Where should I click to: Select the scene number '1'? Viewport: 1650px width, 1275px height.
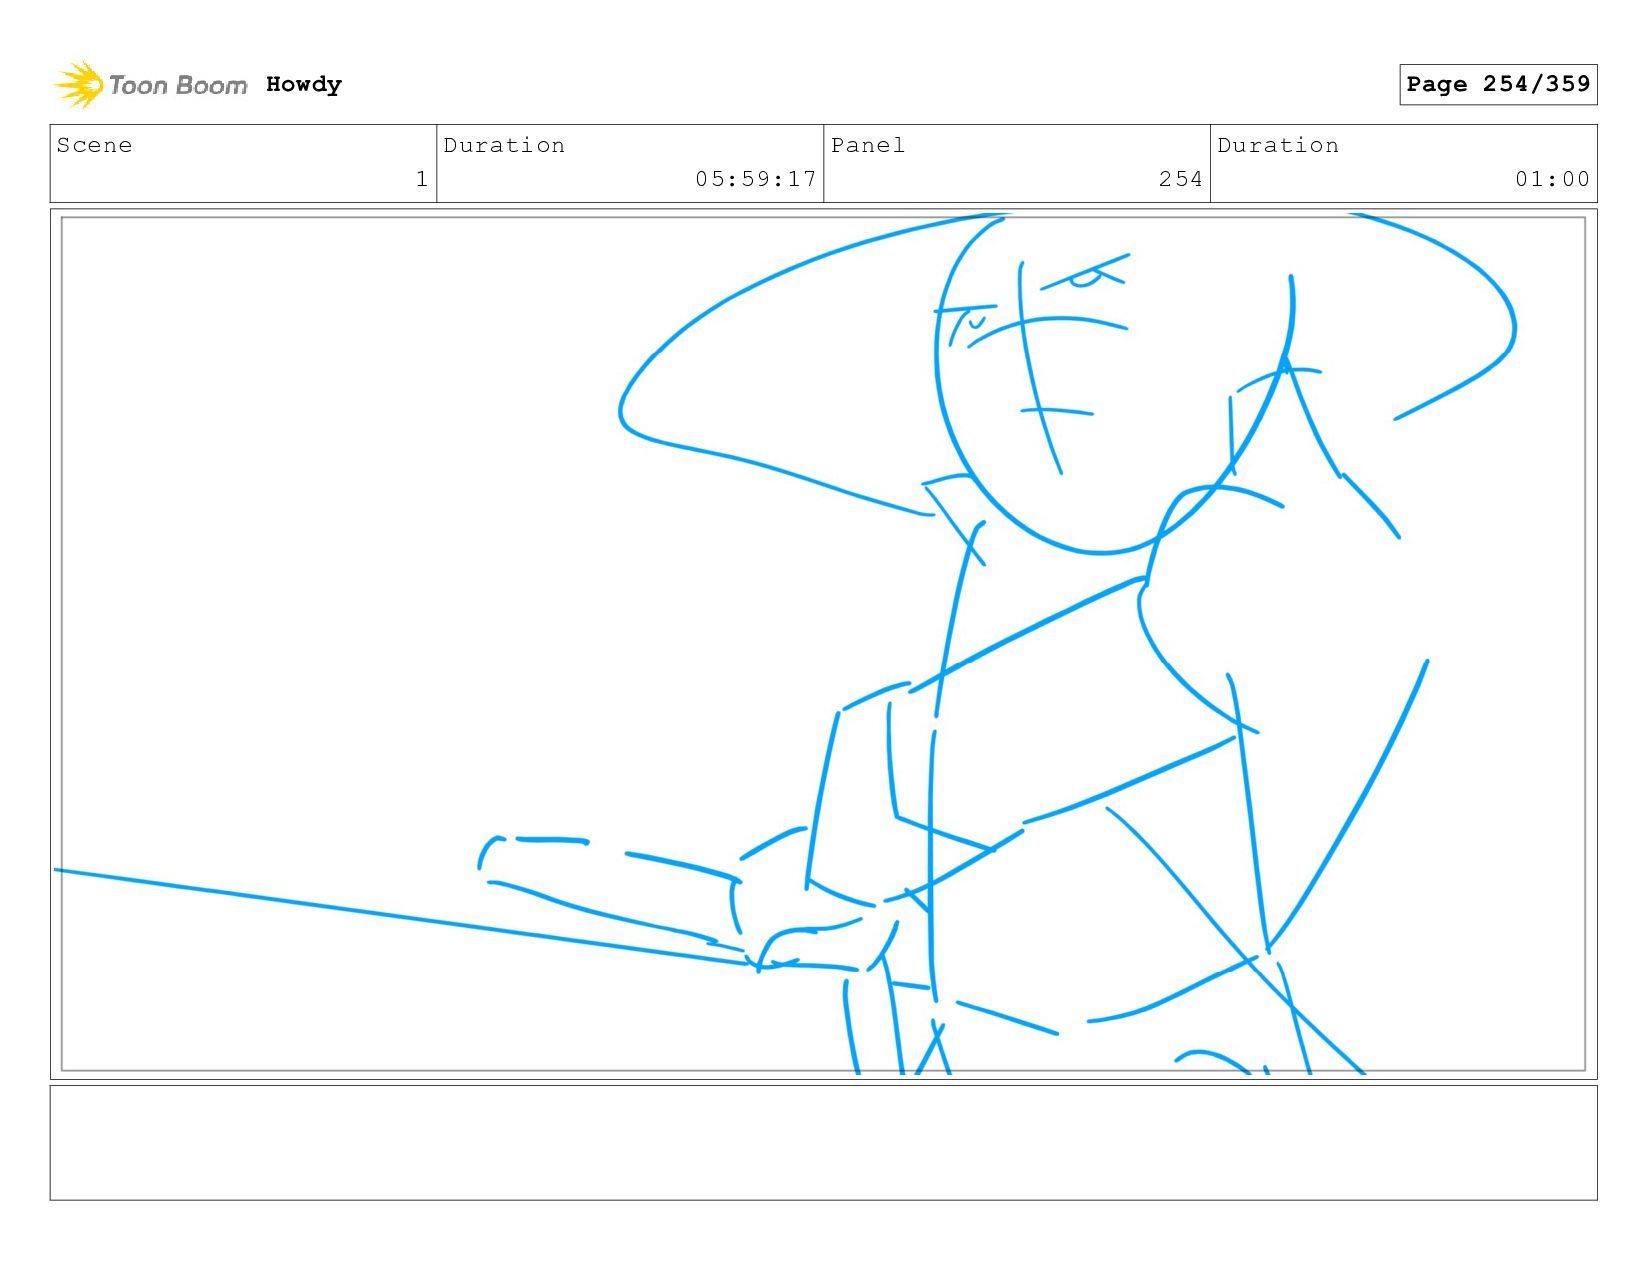click(x=422, y=179)
